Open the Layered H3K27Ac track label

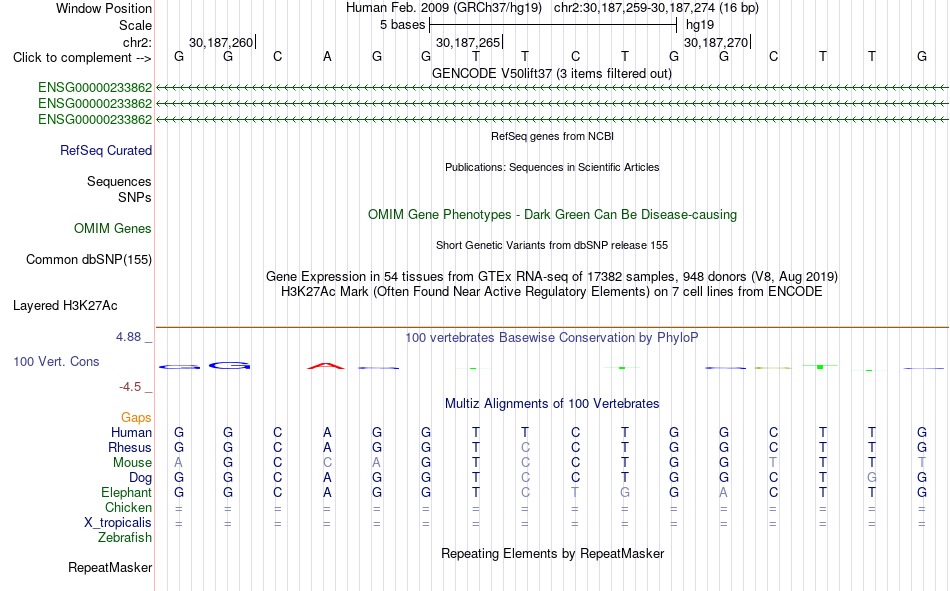(65, 306)
